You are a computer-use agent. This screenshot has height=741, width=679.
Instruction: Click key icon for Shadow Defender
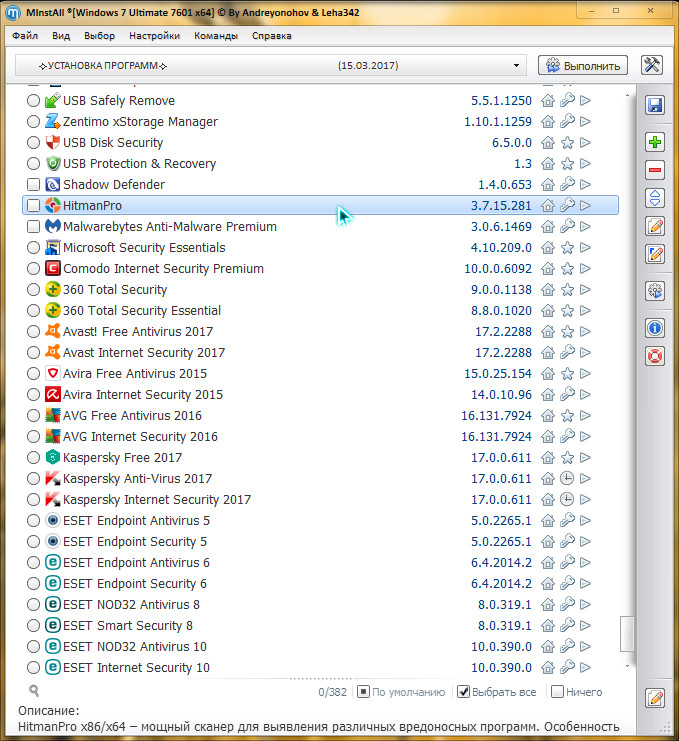567,184
